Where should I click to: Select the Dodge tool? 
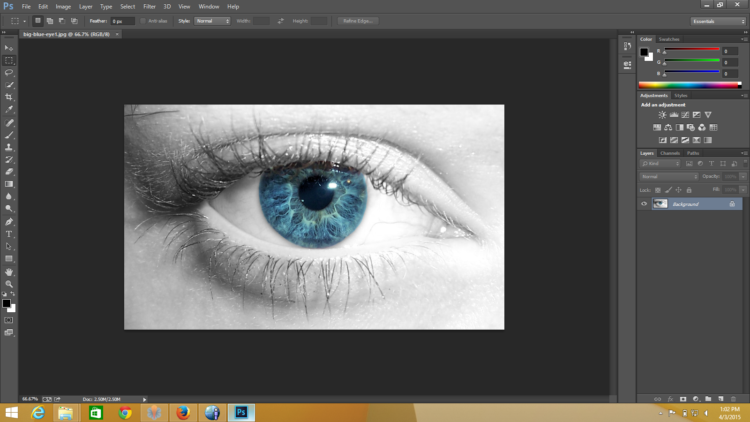coord(9,209)
